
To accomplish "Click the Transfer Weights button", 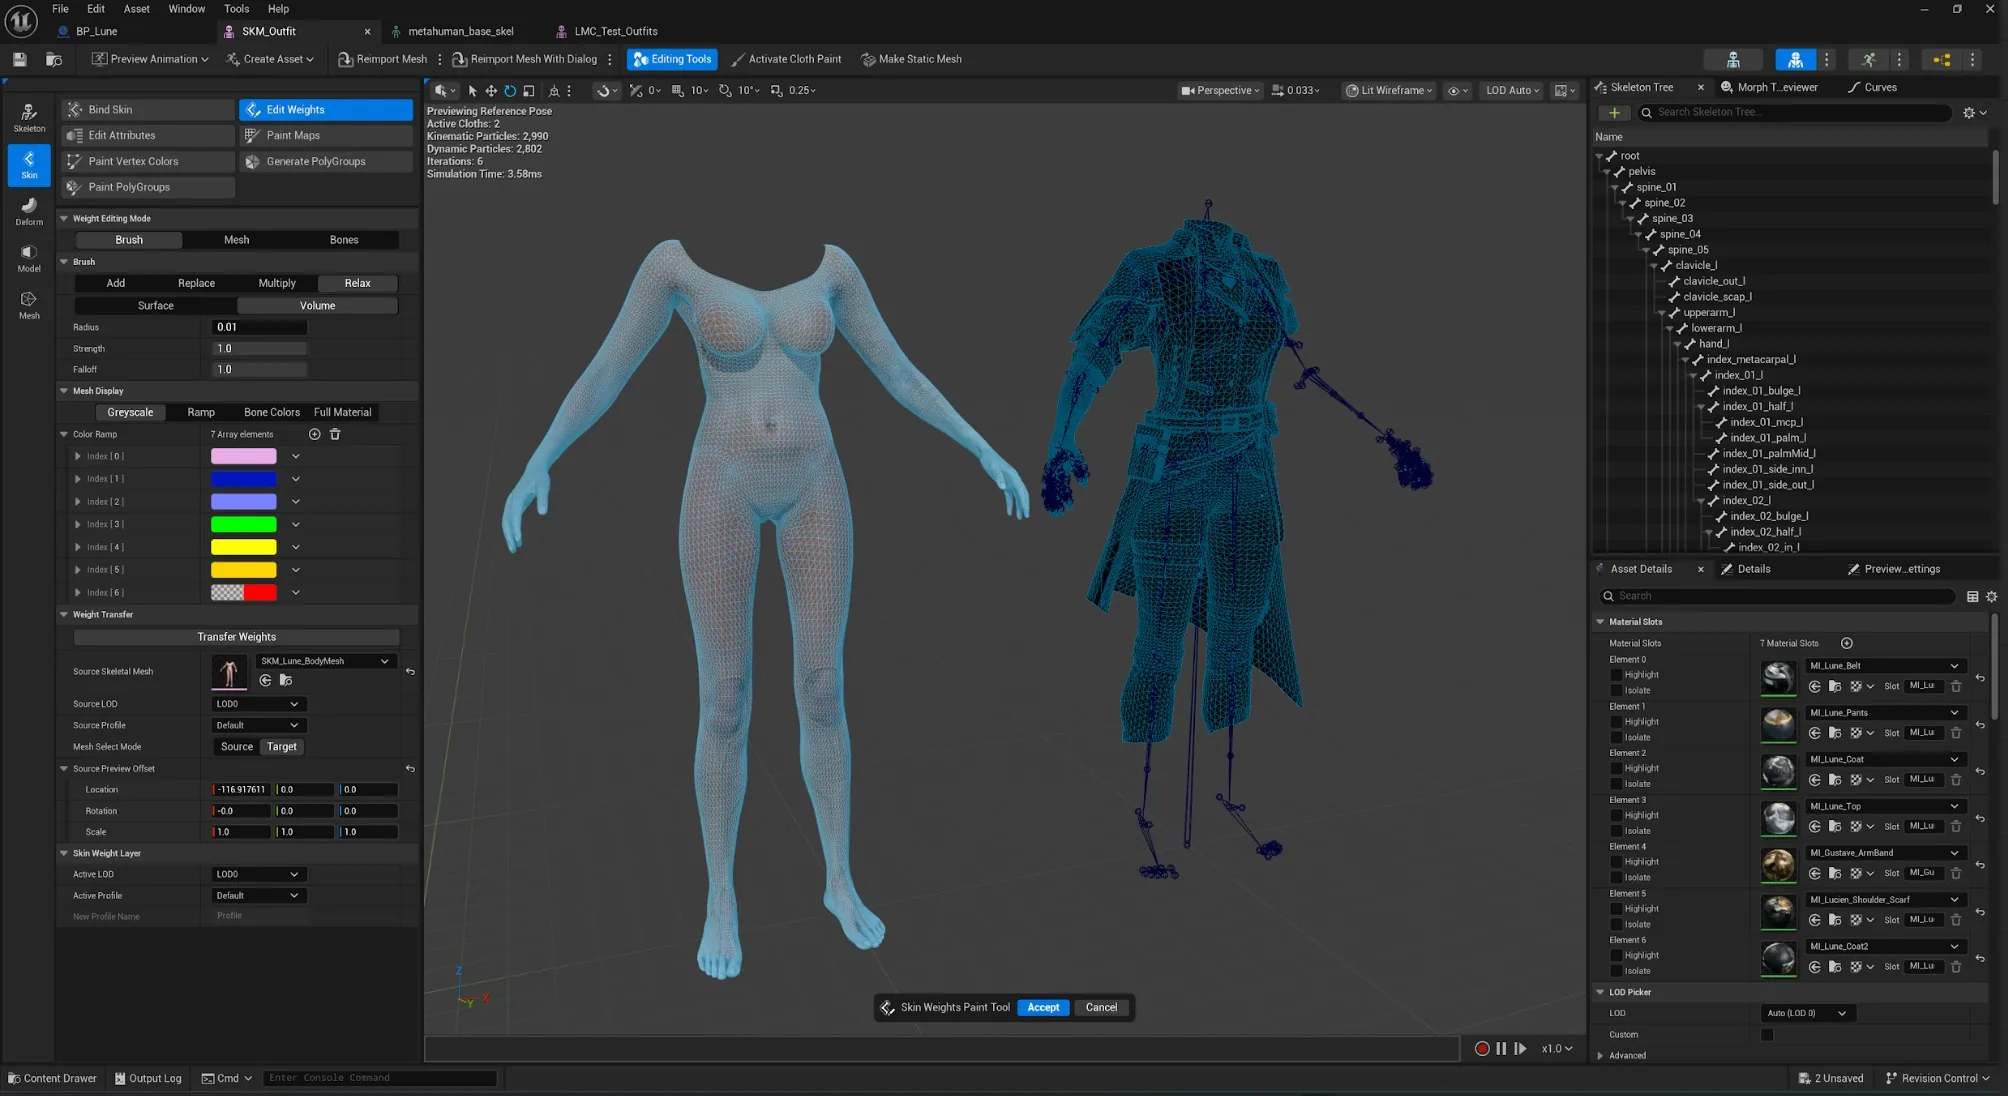I will pos(236,637).
